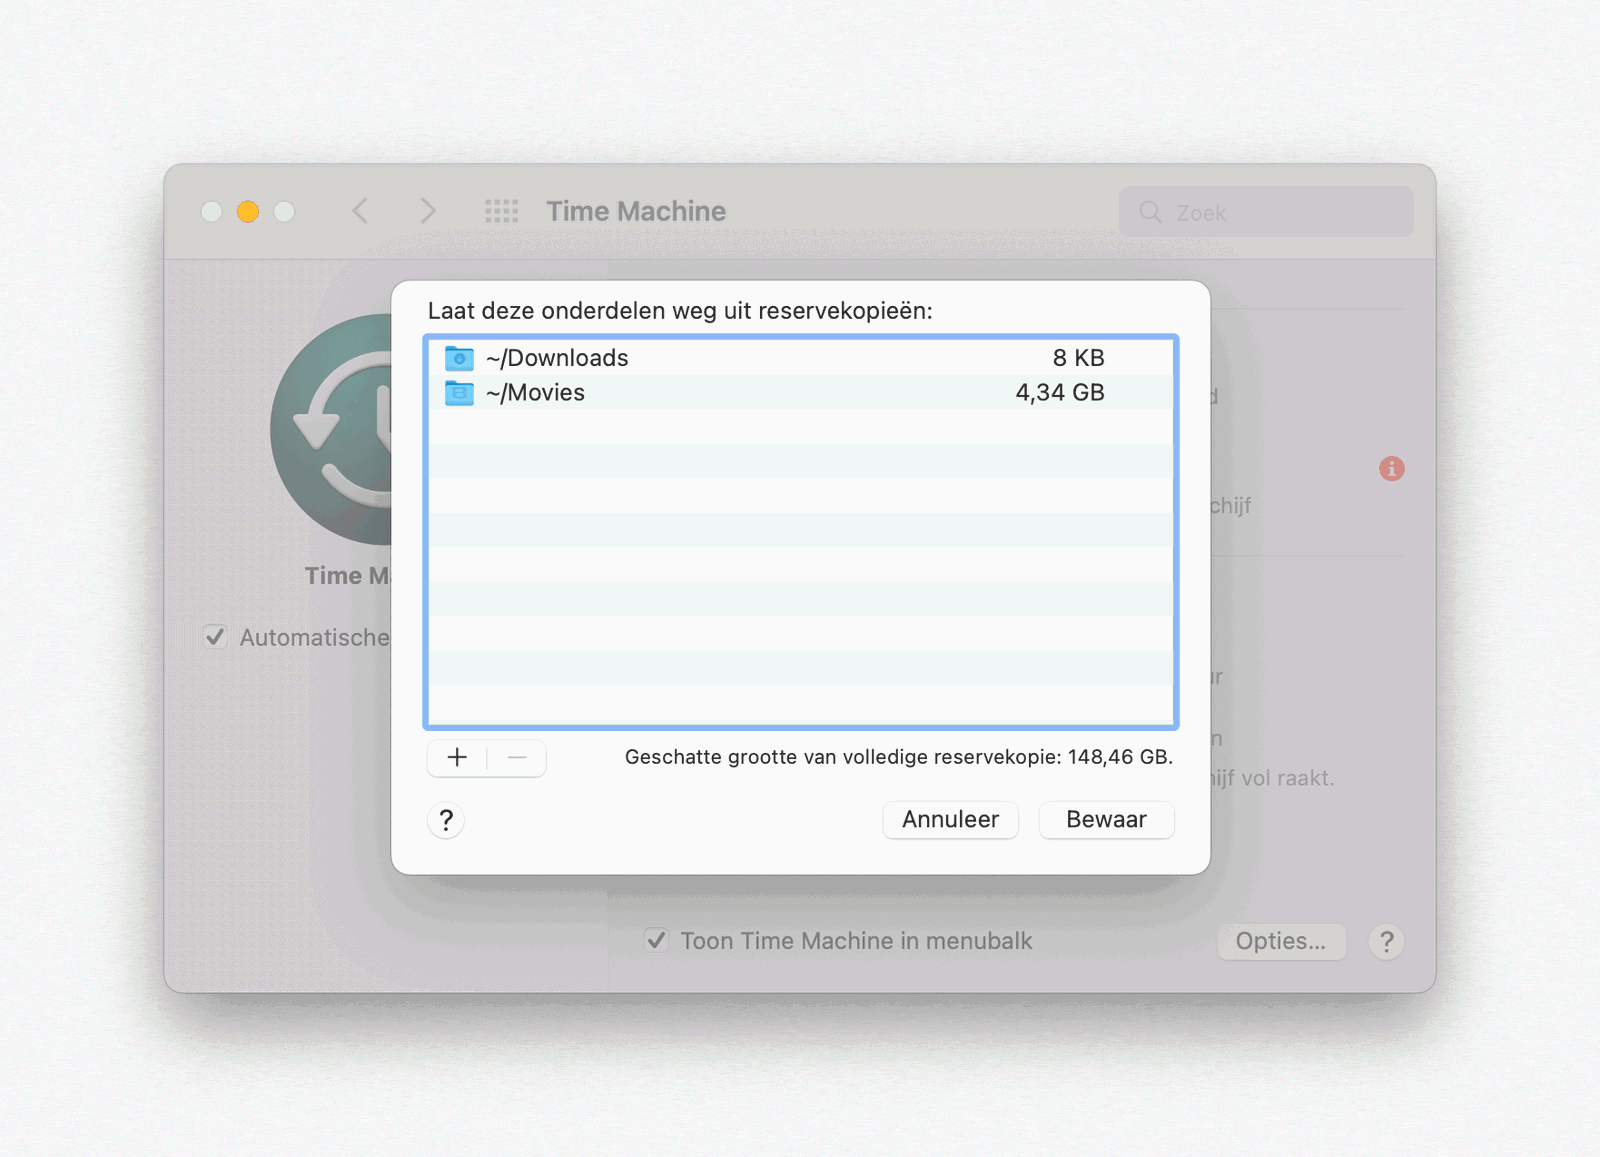Click the Time Machine window title
The width and height of the screenshot is (1600, 1157).
coord(636,211)
